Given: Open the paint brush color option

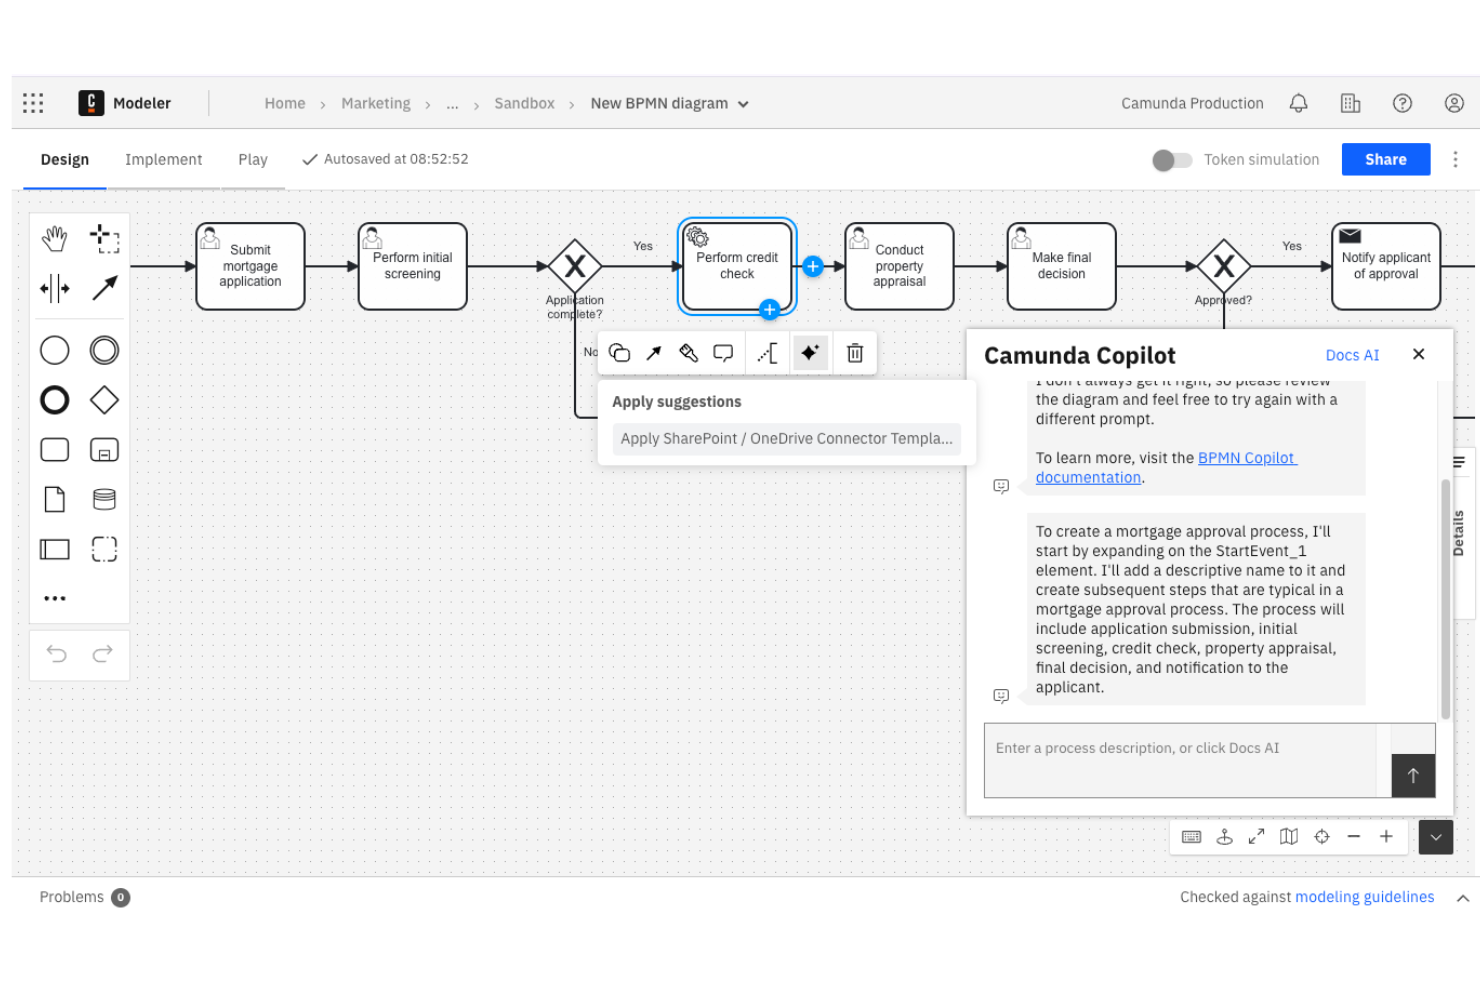Looking at the screenshot, I should click(x=688, y=353).
